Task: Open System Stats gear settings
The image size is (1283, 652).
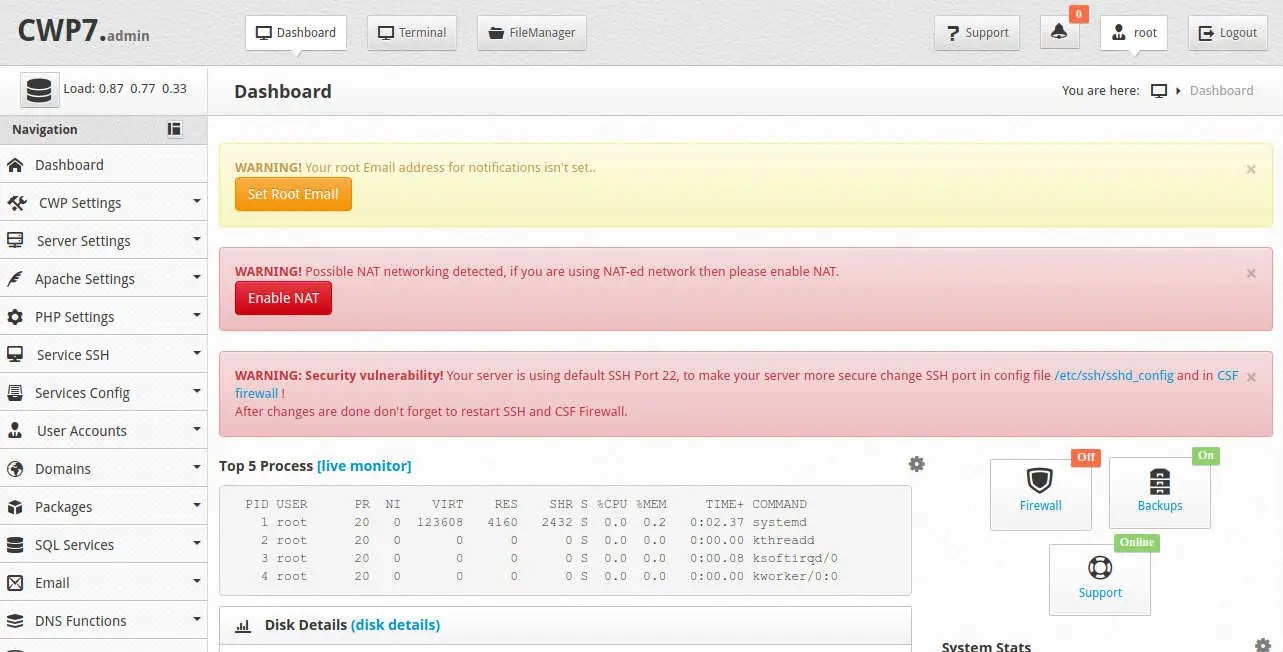Action: point(1263,646)
